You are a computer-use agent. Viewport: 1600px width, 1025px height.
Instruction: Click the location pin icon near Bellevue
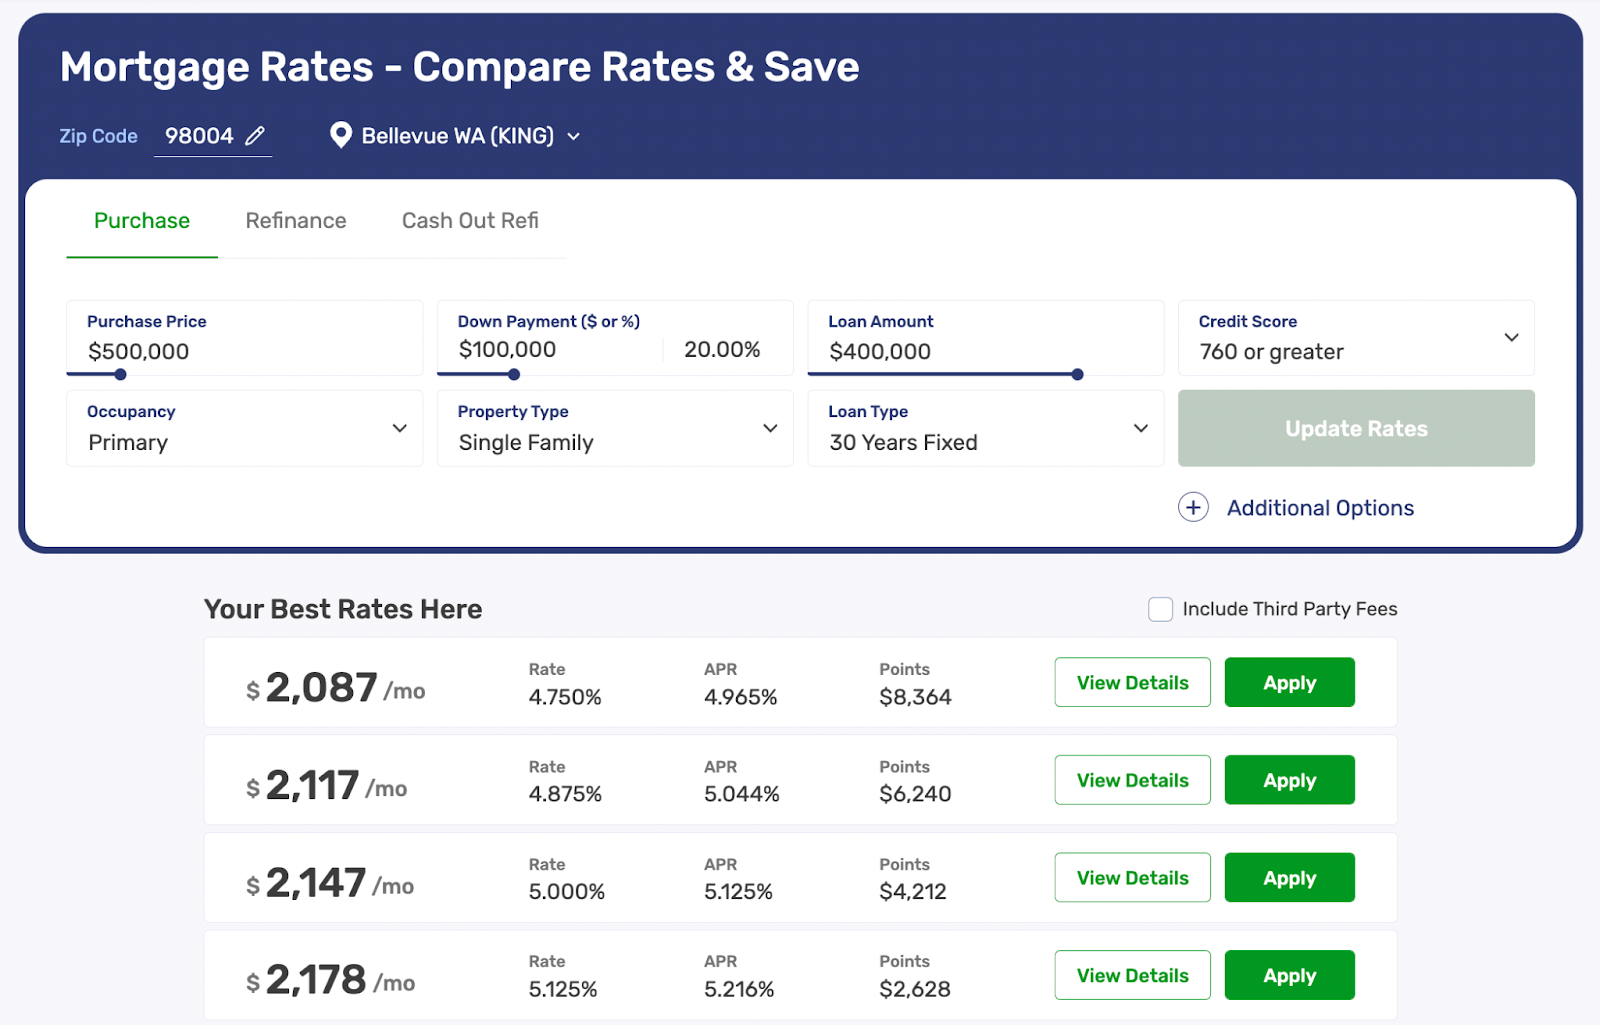pos(341,135)
